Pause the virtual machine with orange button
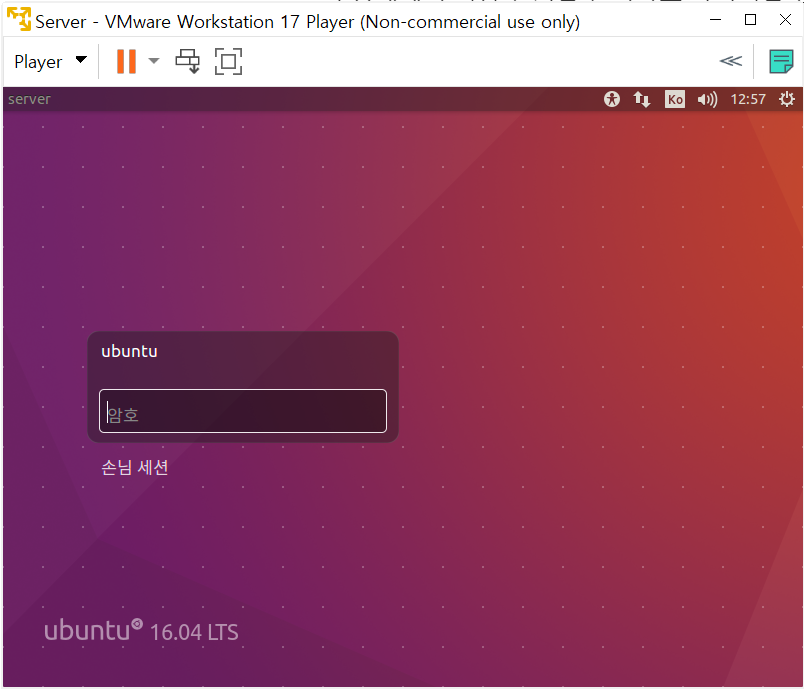The image size is (804, 689). (126, 62)
